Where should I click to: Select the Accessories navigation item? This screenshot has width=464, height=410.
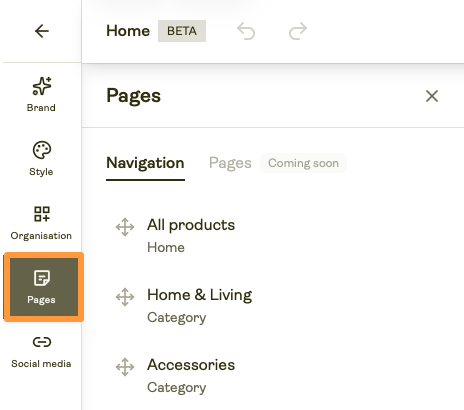tap(191, 365)
